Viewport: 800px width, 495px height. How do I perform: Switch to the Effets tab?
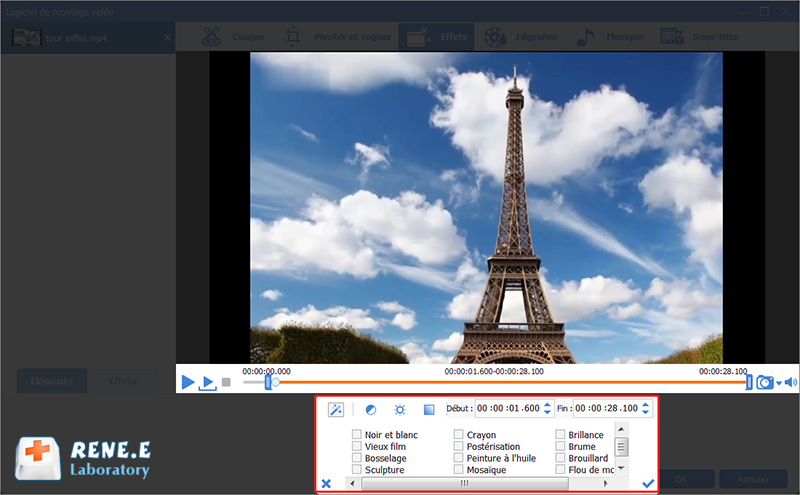[x=437, y=37]
